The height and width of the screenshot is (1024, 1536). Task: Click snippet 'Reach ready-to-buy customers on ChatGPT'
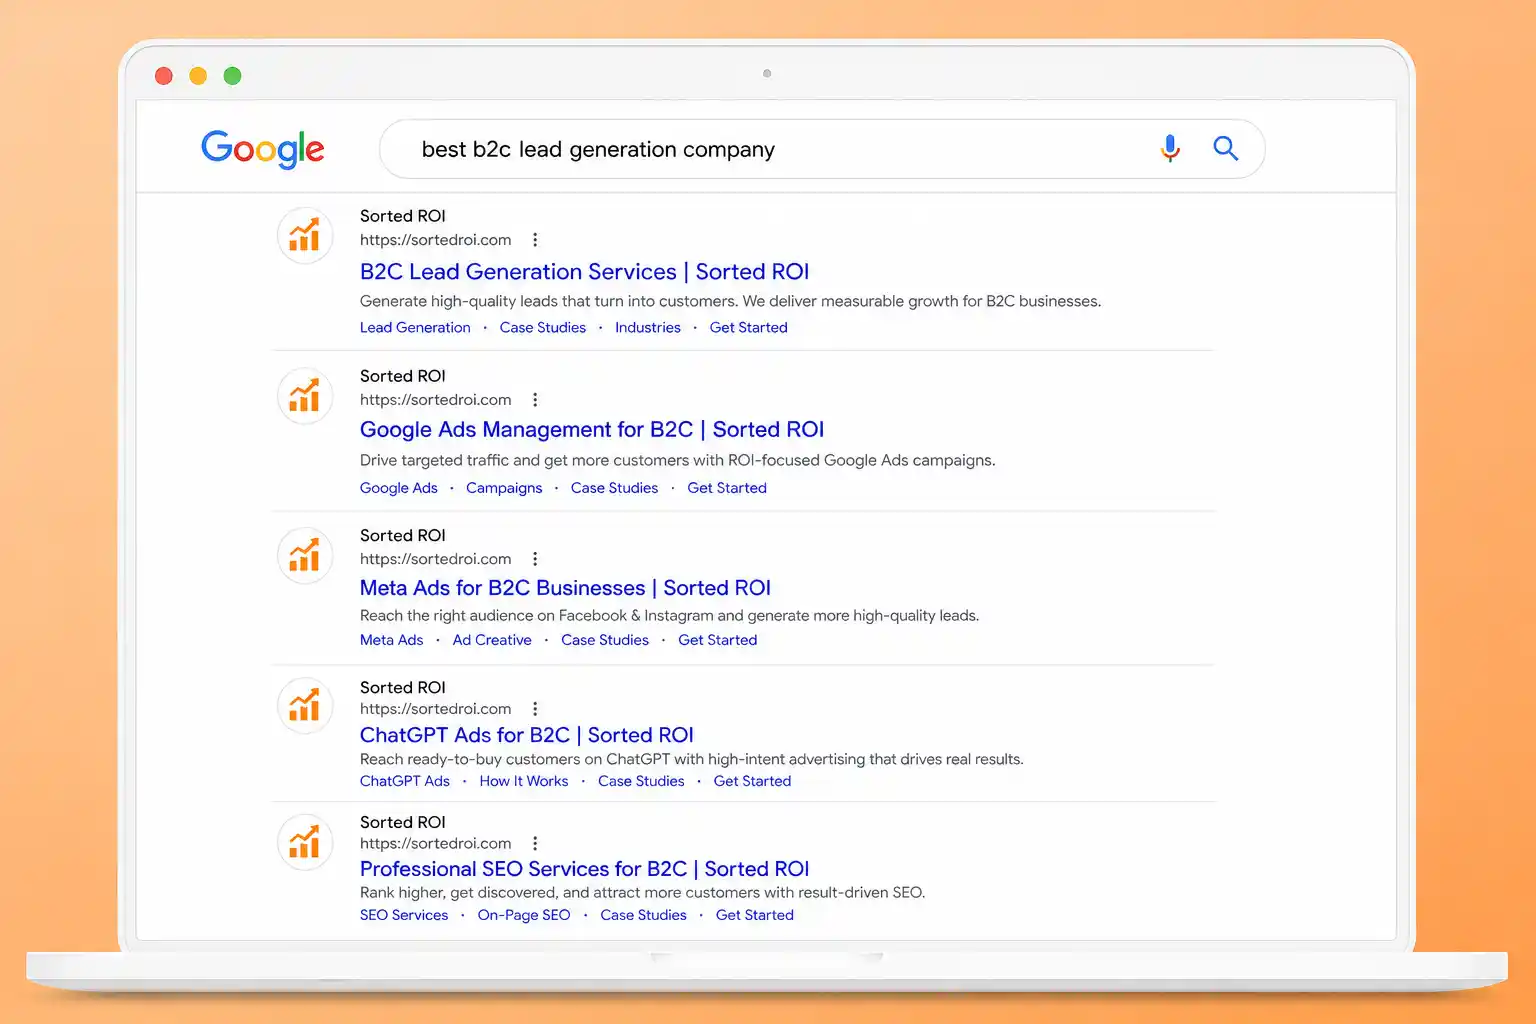(x=514, y=759)
